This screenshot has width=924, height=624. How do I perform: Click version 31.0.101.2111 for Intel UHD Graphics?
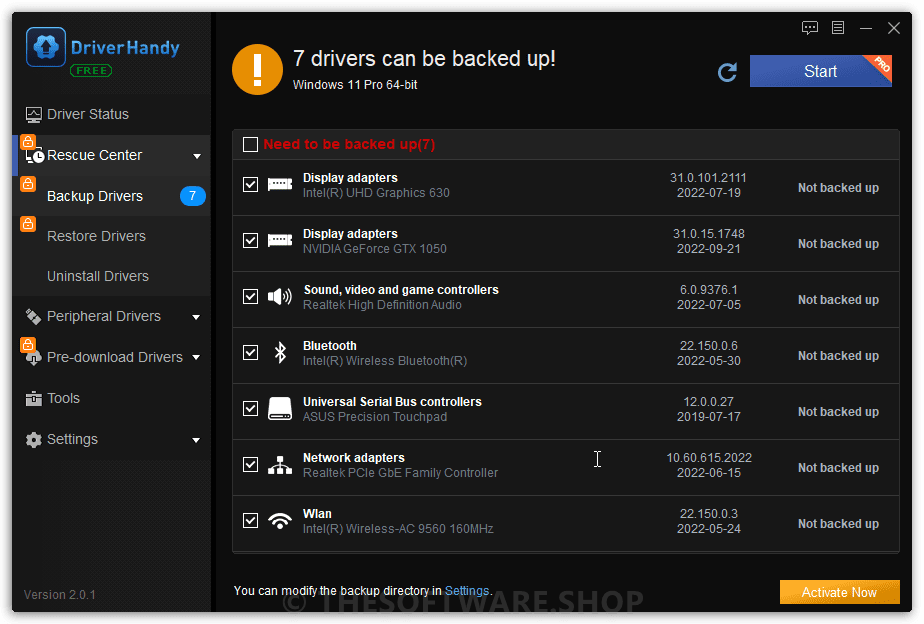tap(708, 178)
